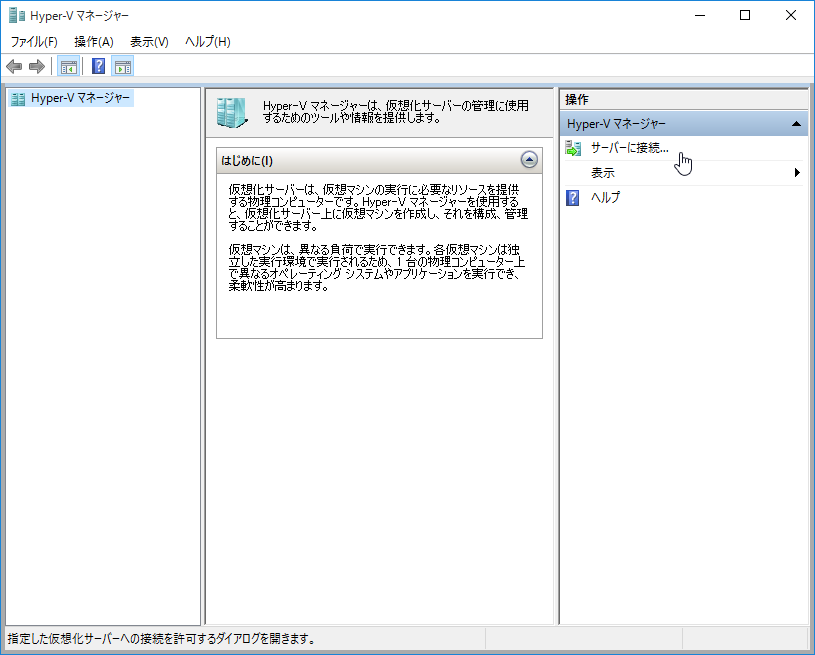Click the 操作 pane heading

tap(577, 99)
